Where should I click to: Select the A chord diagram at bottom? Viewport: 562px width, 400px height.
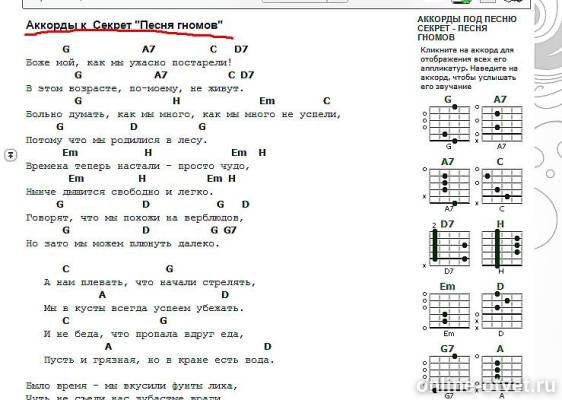[500, 372]
